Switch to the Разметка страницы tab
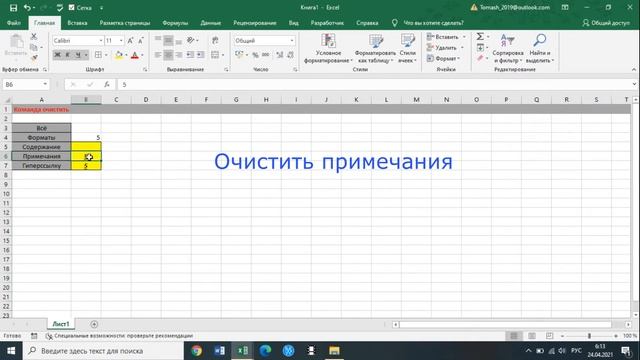This screenshot has height=360, width=640. pyautogui.click(x=125, y=23)
